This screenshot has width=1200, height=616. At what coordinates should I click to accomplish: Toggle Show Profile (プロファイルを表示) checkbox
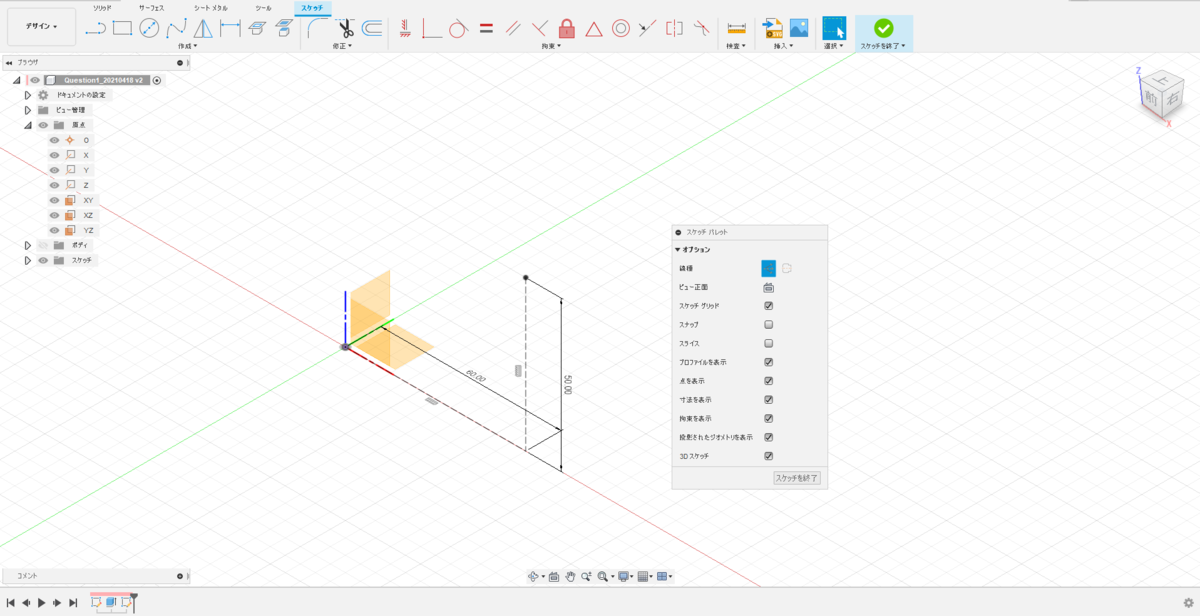769,362
